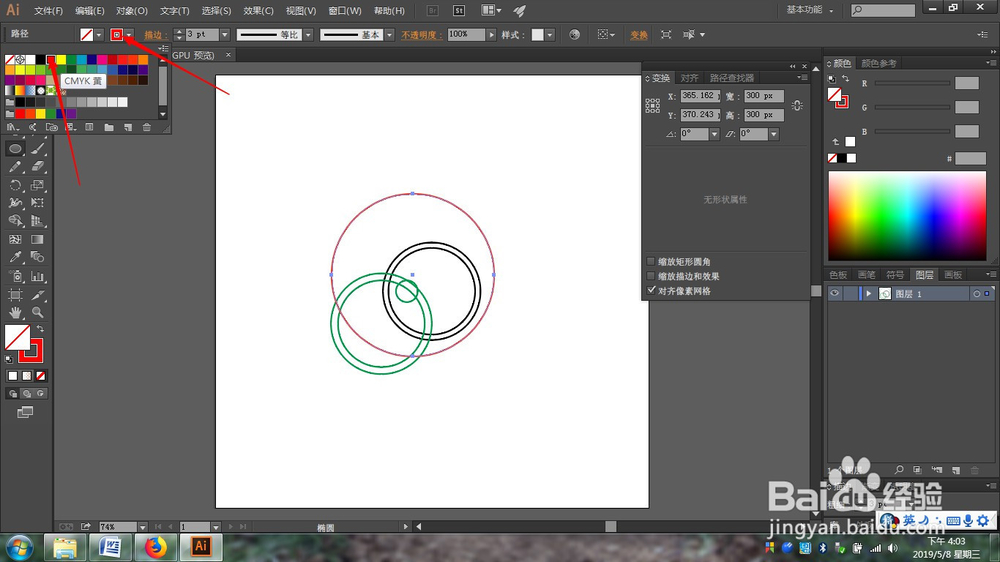Screen dimensions: 1000x562
Task: Select the Mesh tool
Action: click(x=15, y=240)
